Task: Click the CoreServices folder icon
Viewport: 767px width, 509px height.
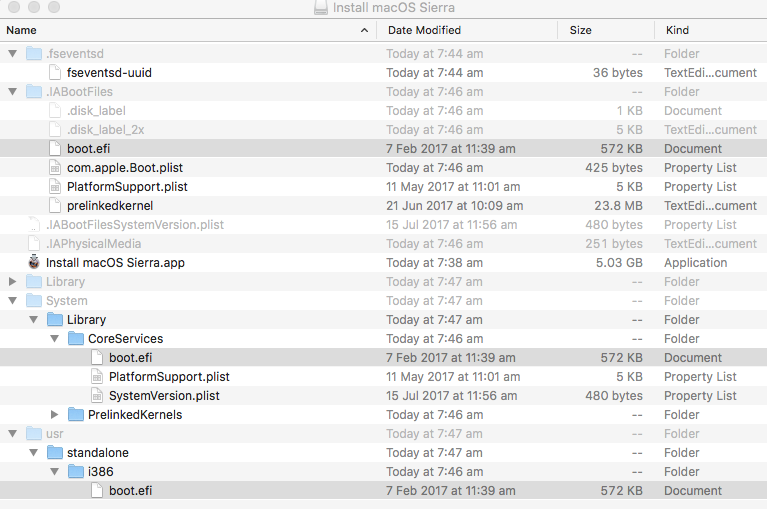Action: pyautogui.click(x=76, y=339)
